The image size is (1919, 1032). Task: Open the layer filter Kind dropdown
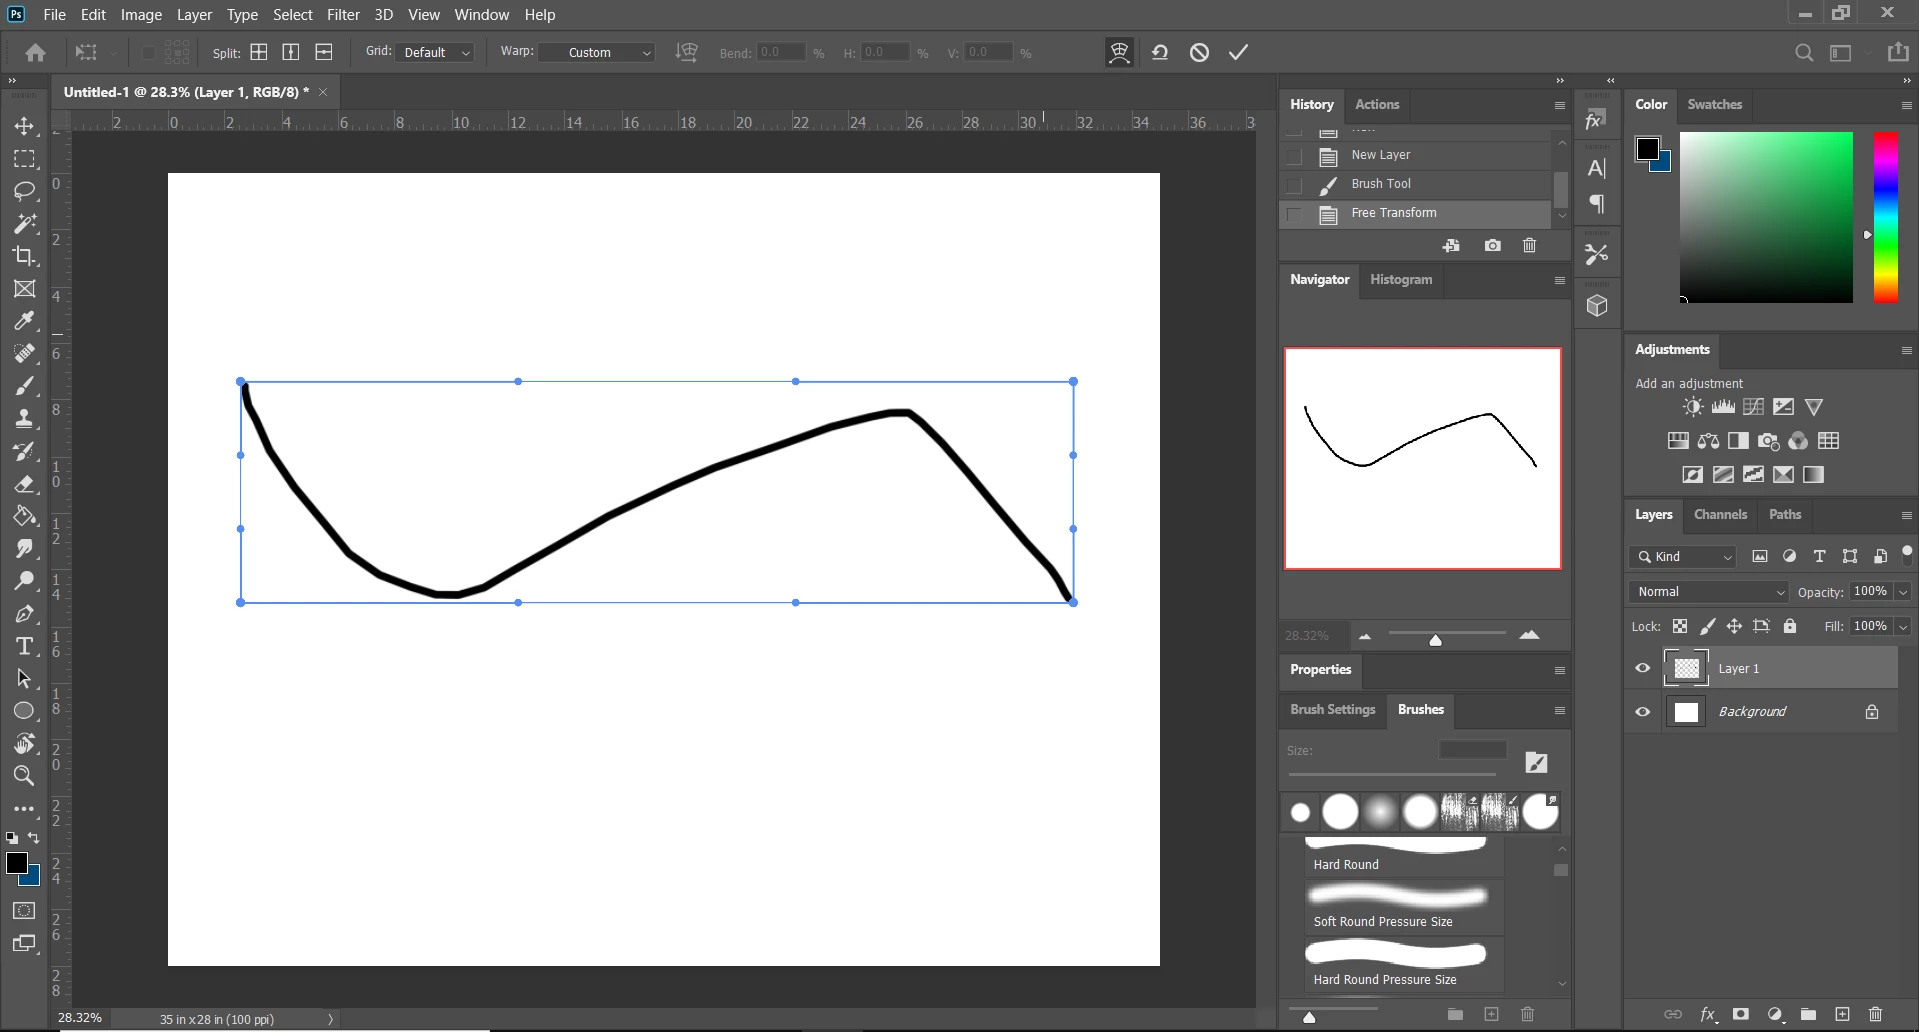click(1682, 557)
